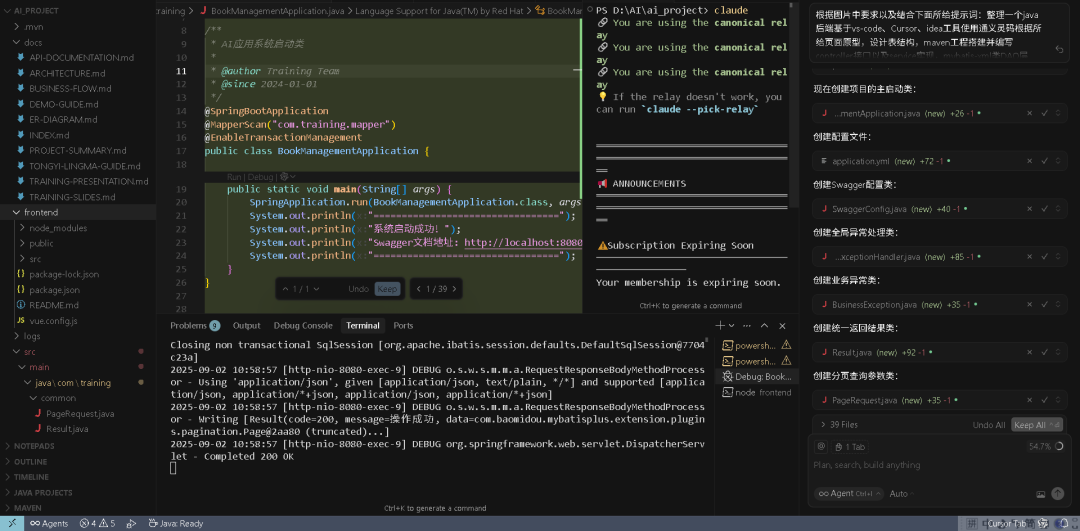
Task: Send the chat message with arrow button
Action: [x=1057, y=494]
